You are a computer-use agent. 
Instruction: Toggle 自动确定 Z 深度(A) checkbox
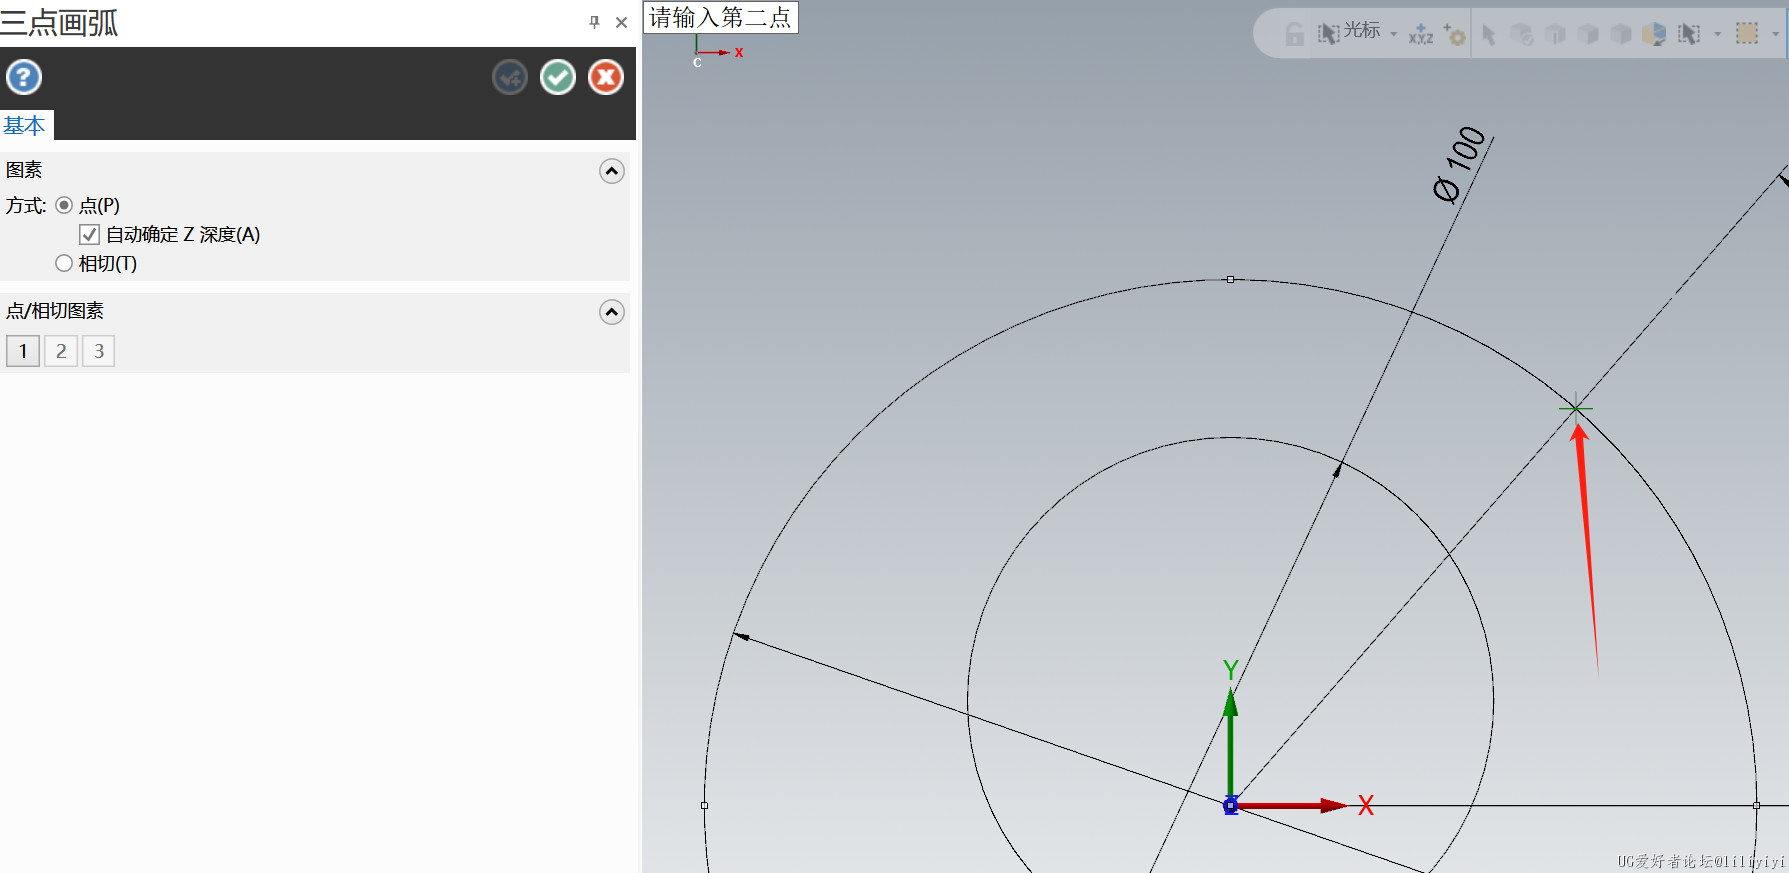pyautogui.click(x=89, y=234)
